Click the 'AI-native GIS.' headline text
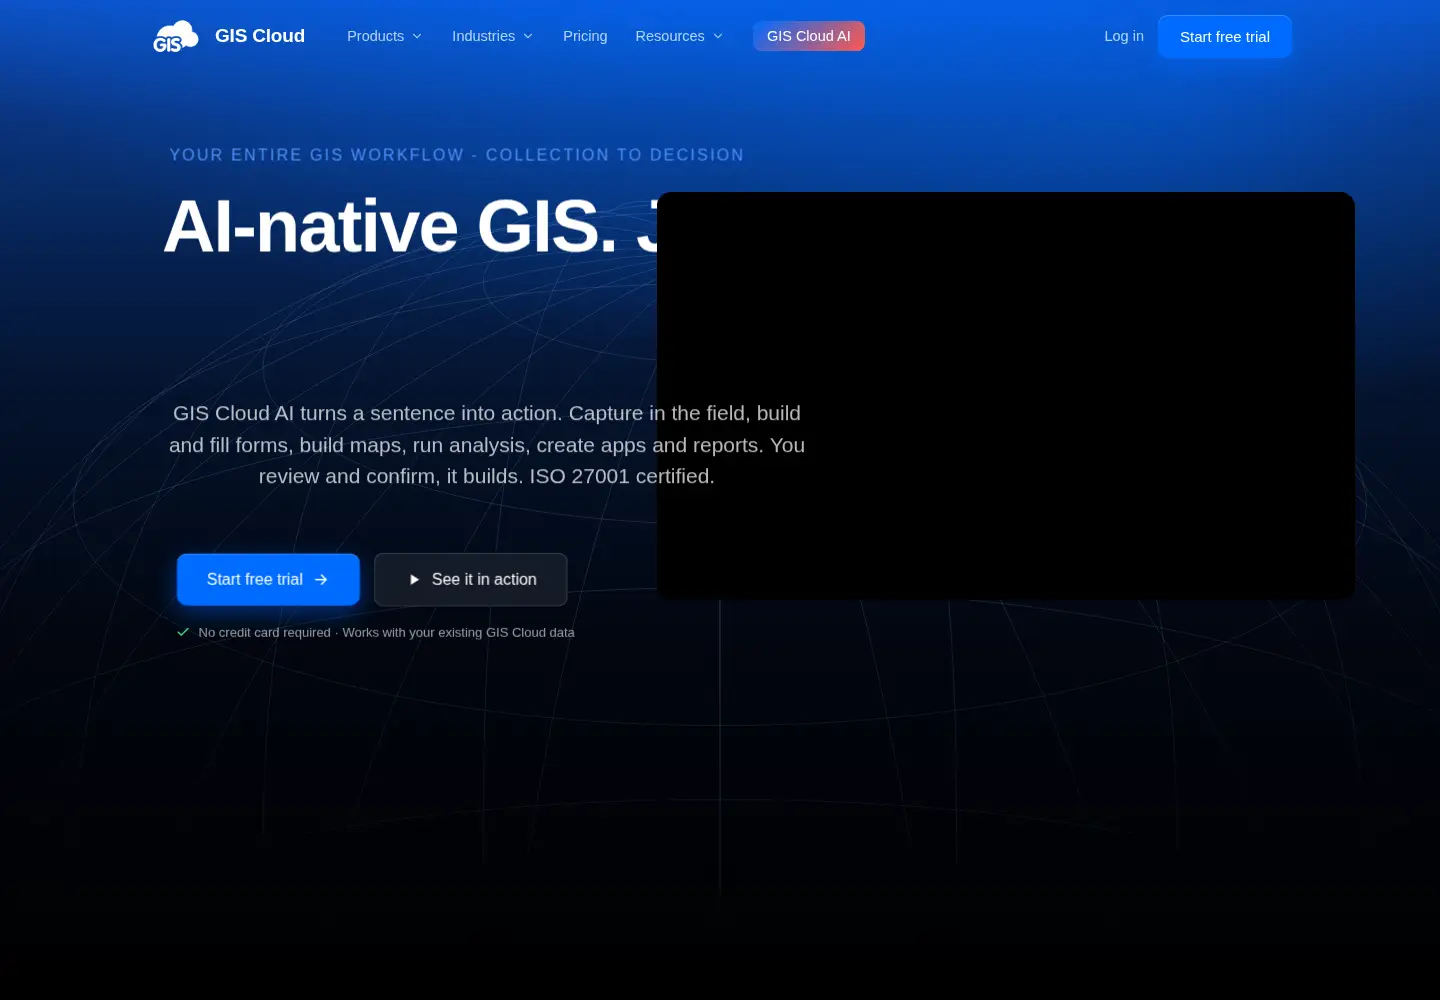 point(390,226)
